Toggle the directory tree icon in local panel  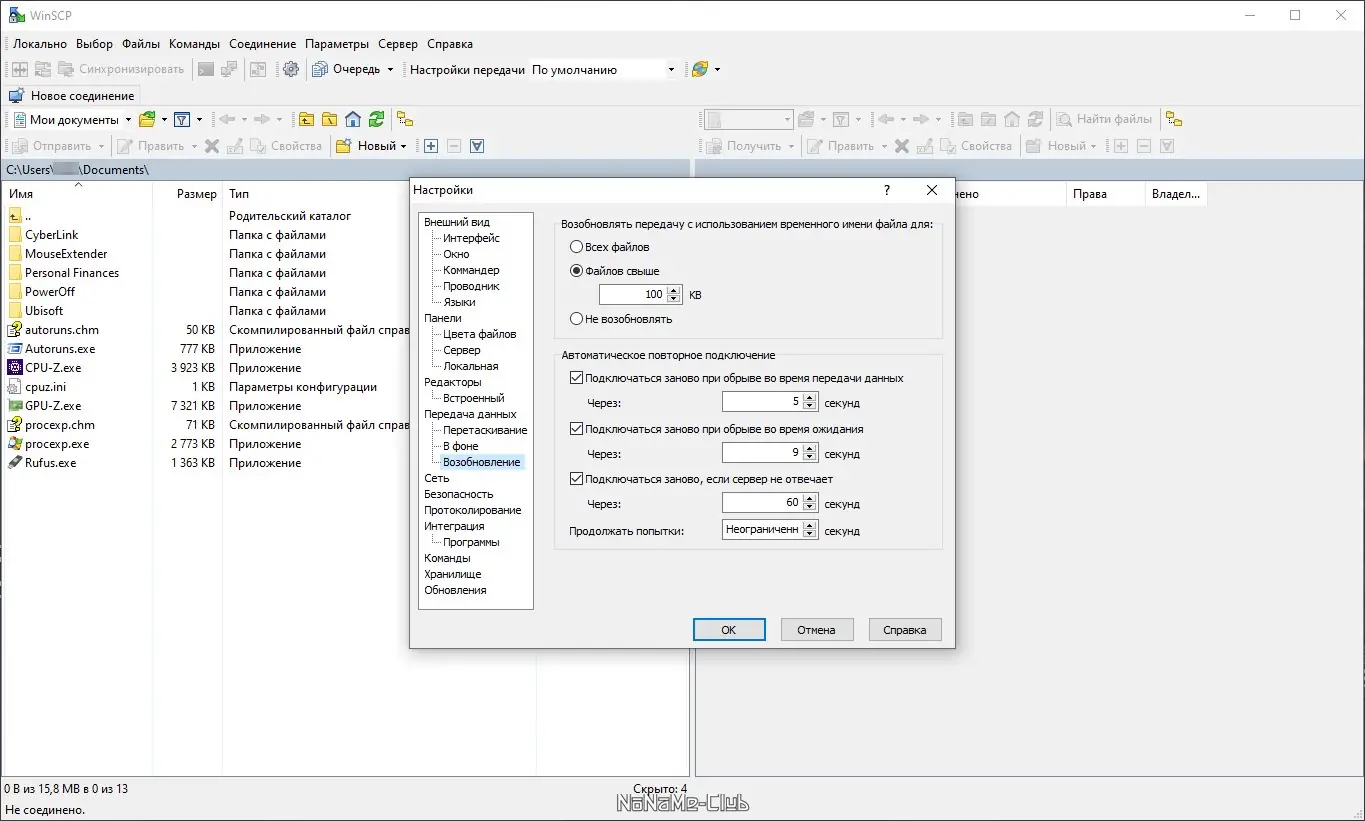405,119
